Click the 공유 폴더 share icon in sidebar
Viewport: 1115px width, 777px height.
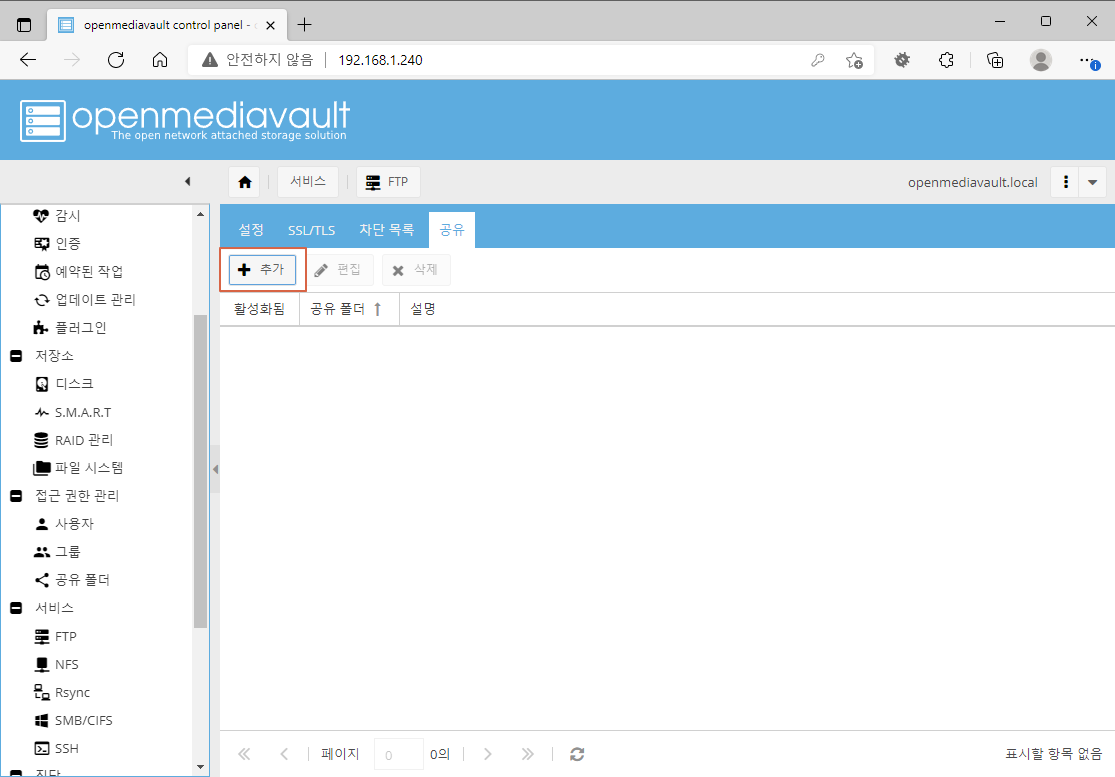(x=42, y=580)
